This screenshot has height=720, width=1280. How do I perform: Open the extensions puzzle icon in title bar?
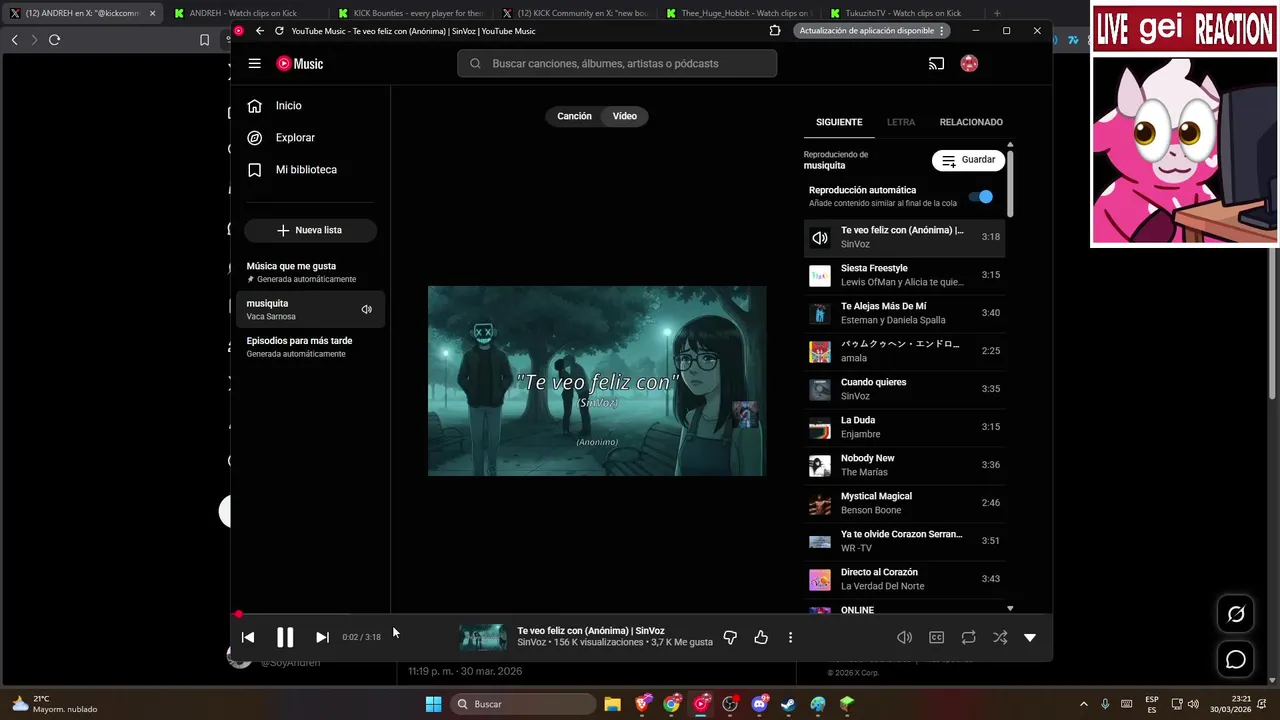(775, 31)
